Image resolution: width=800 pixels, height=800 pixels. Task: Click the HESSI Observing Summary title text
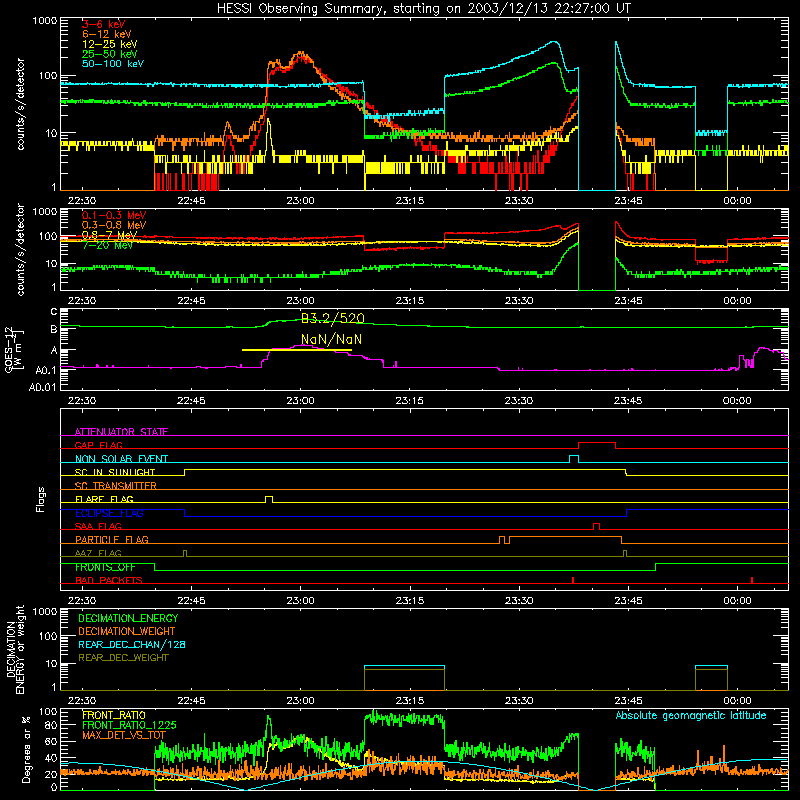coord(423,8)
